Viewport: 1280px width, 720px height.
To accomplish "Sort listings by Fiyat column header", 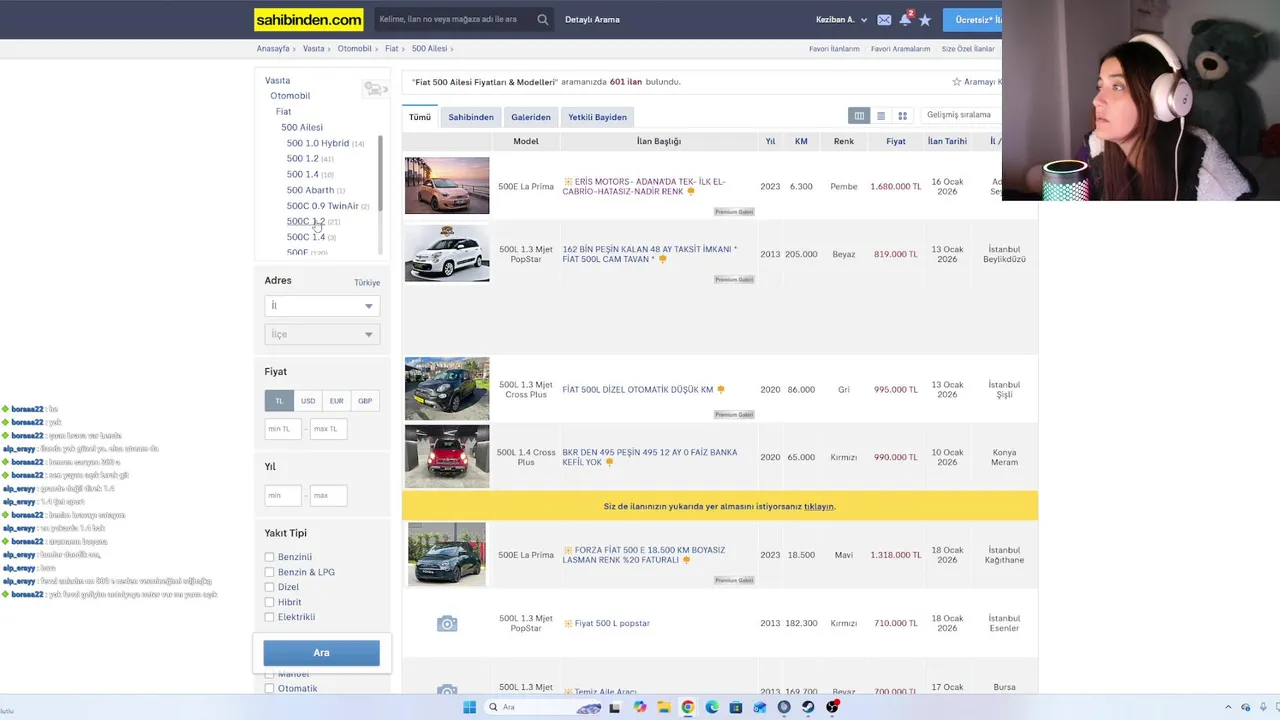I will (x=895, y=141).
